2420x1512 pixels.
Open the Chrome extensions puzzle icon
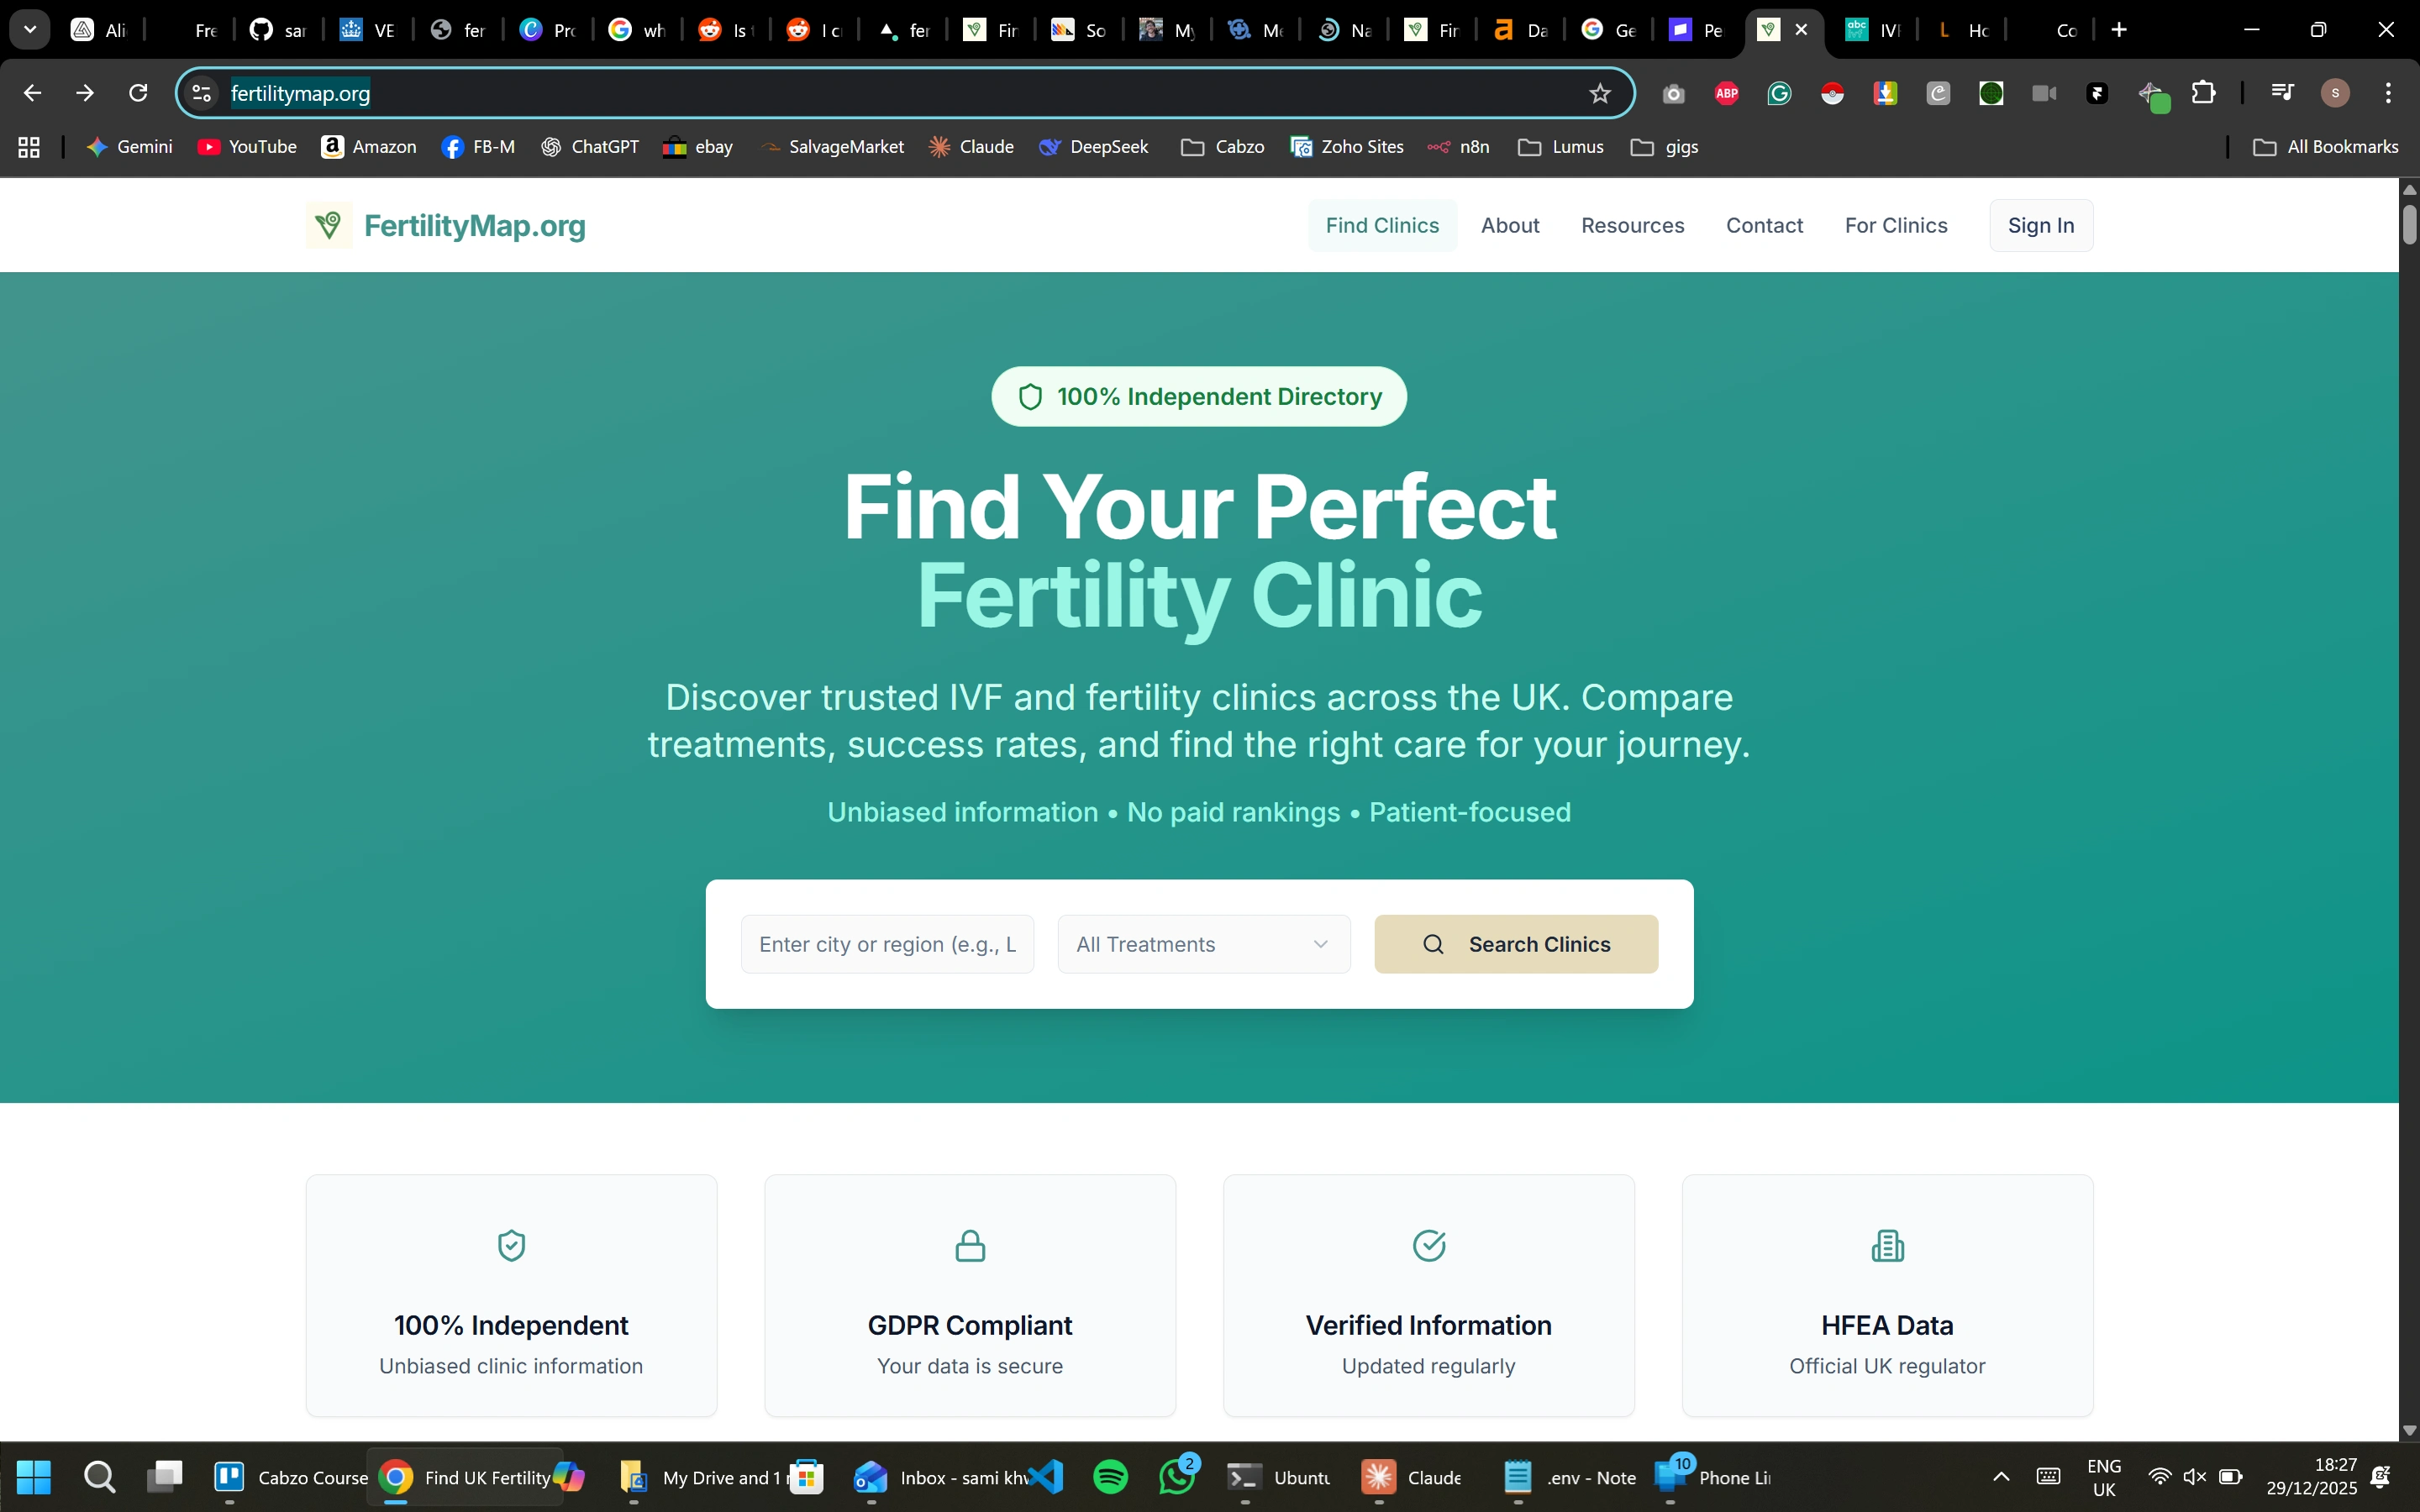(2203, 93)
